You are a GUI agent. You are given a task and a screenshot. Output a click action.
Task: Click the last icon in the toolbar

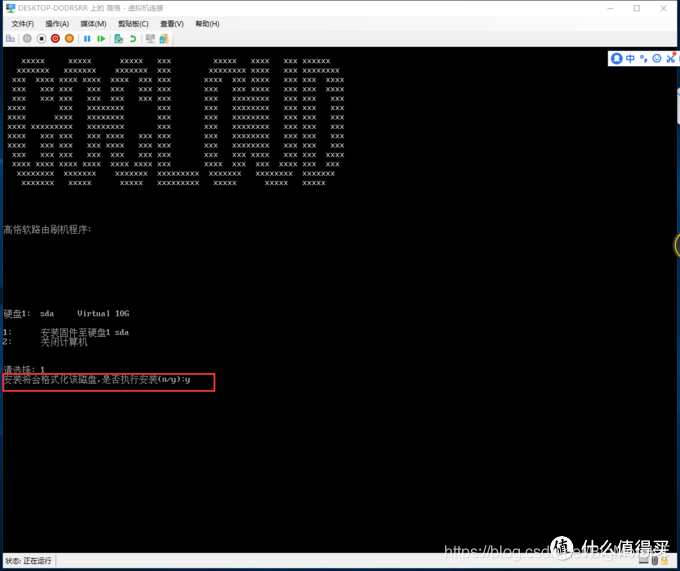[164, 39]
